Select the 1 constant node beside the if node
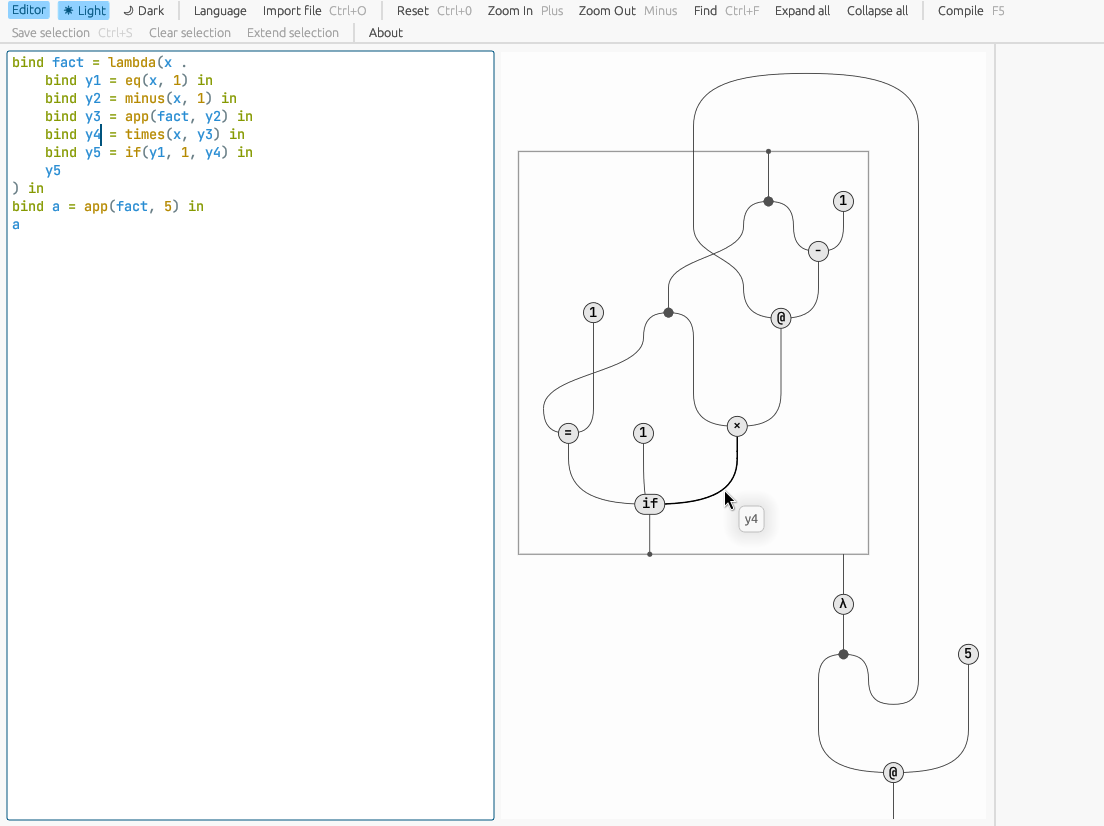Viewport: 1104px width, 826px height. click(x=643, y=432)
